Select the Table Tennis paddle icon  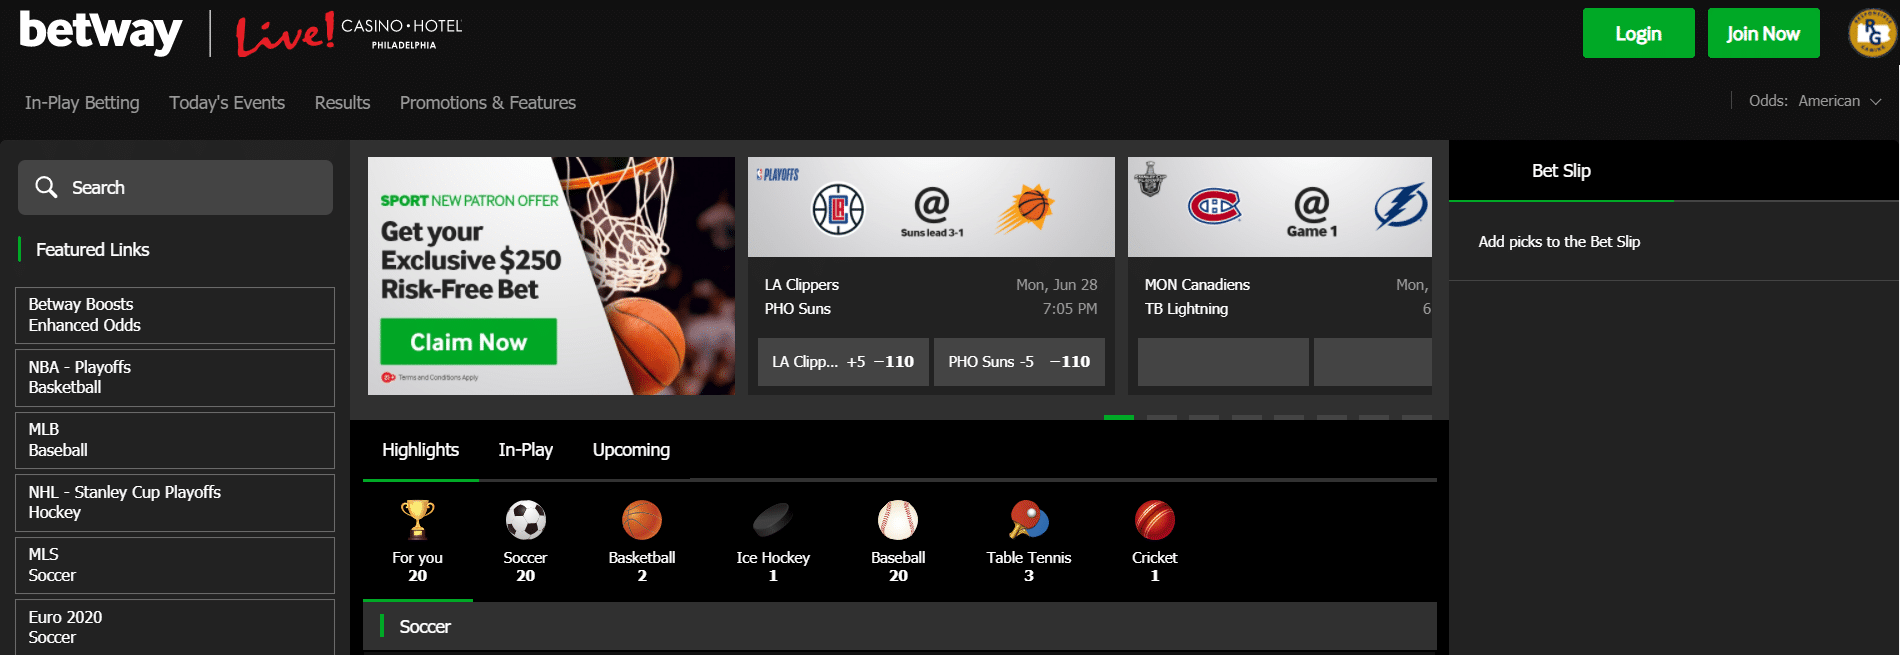pyautogui.click(x=1029, y=520)
